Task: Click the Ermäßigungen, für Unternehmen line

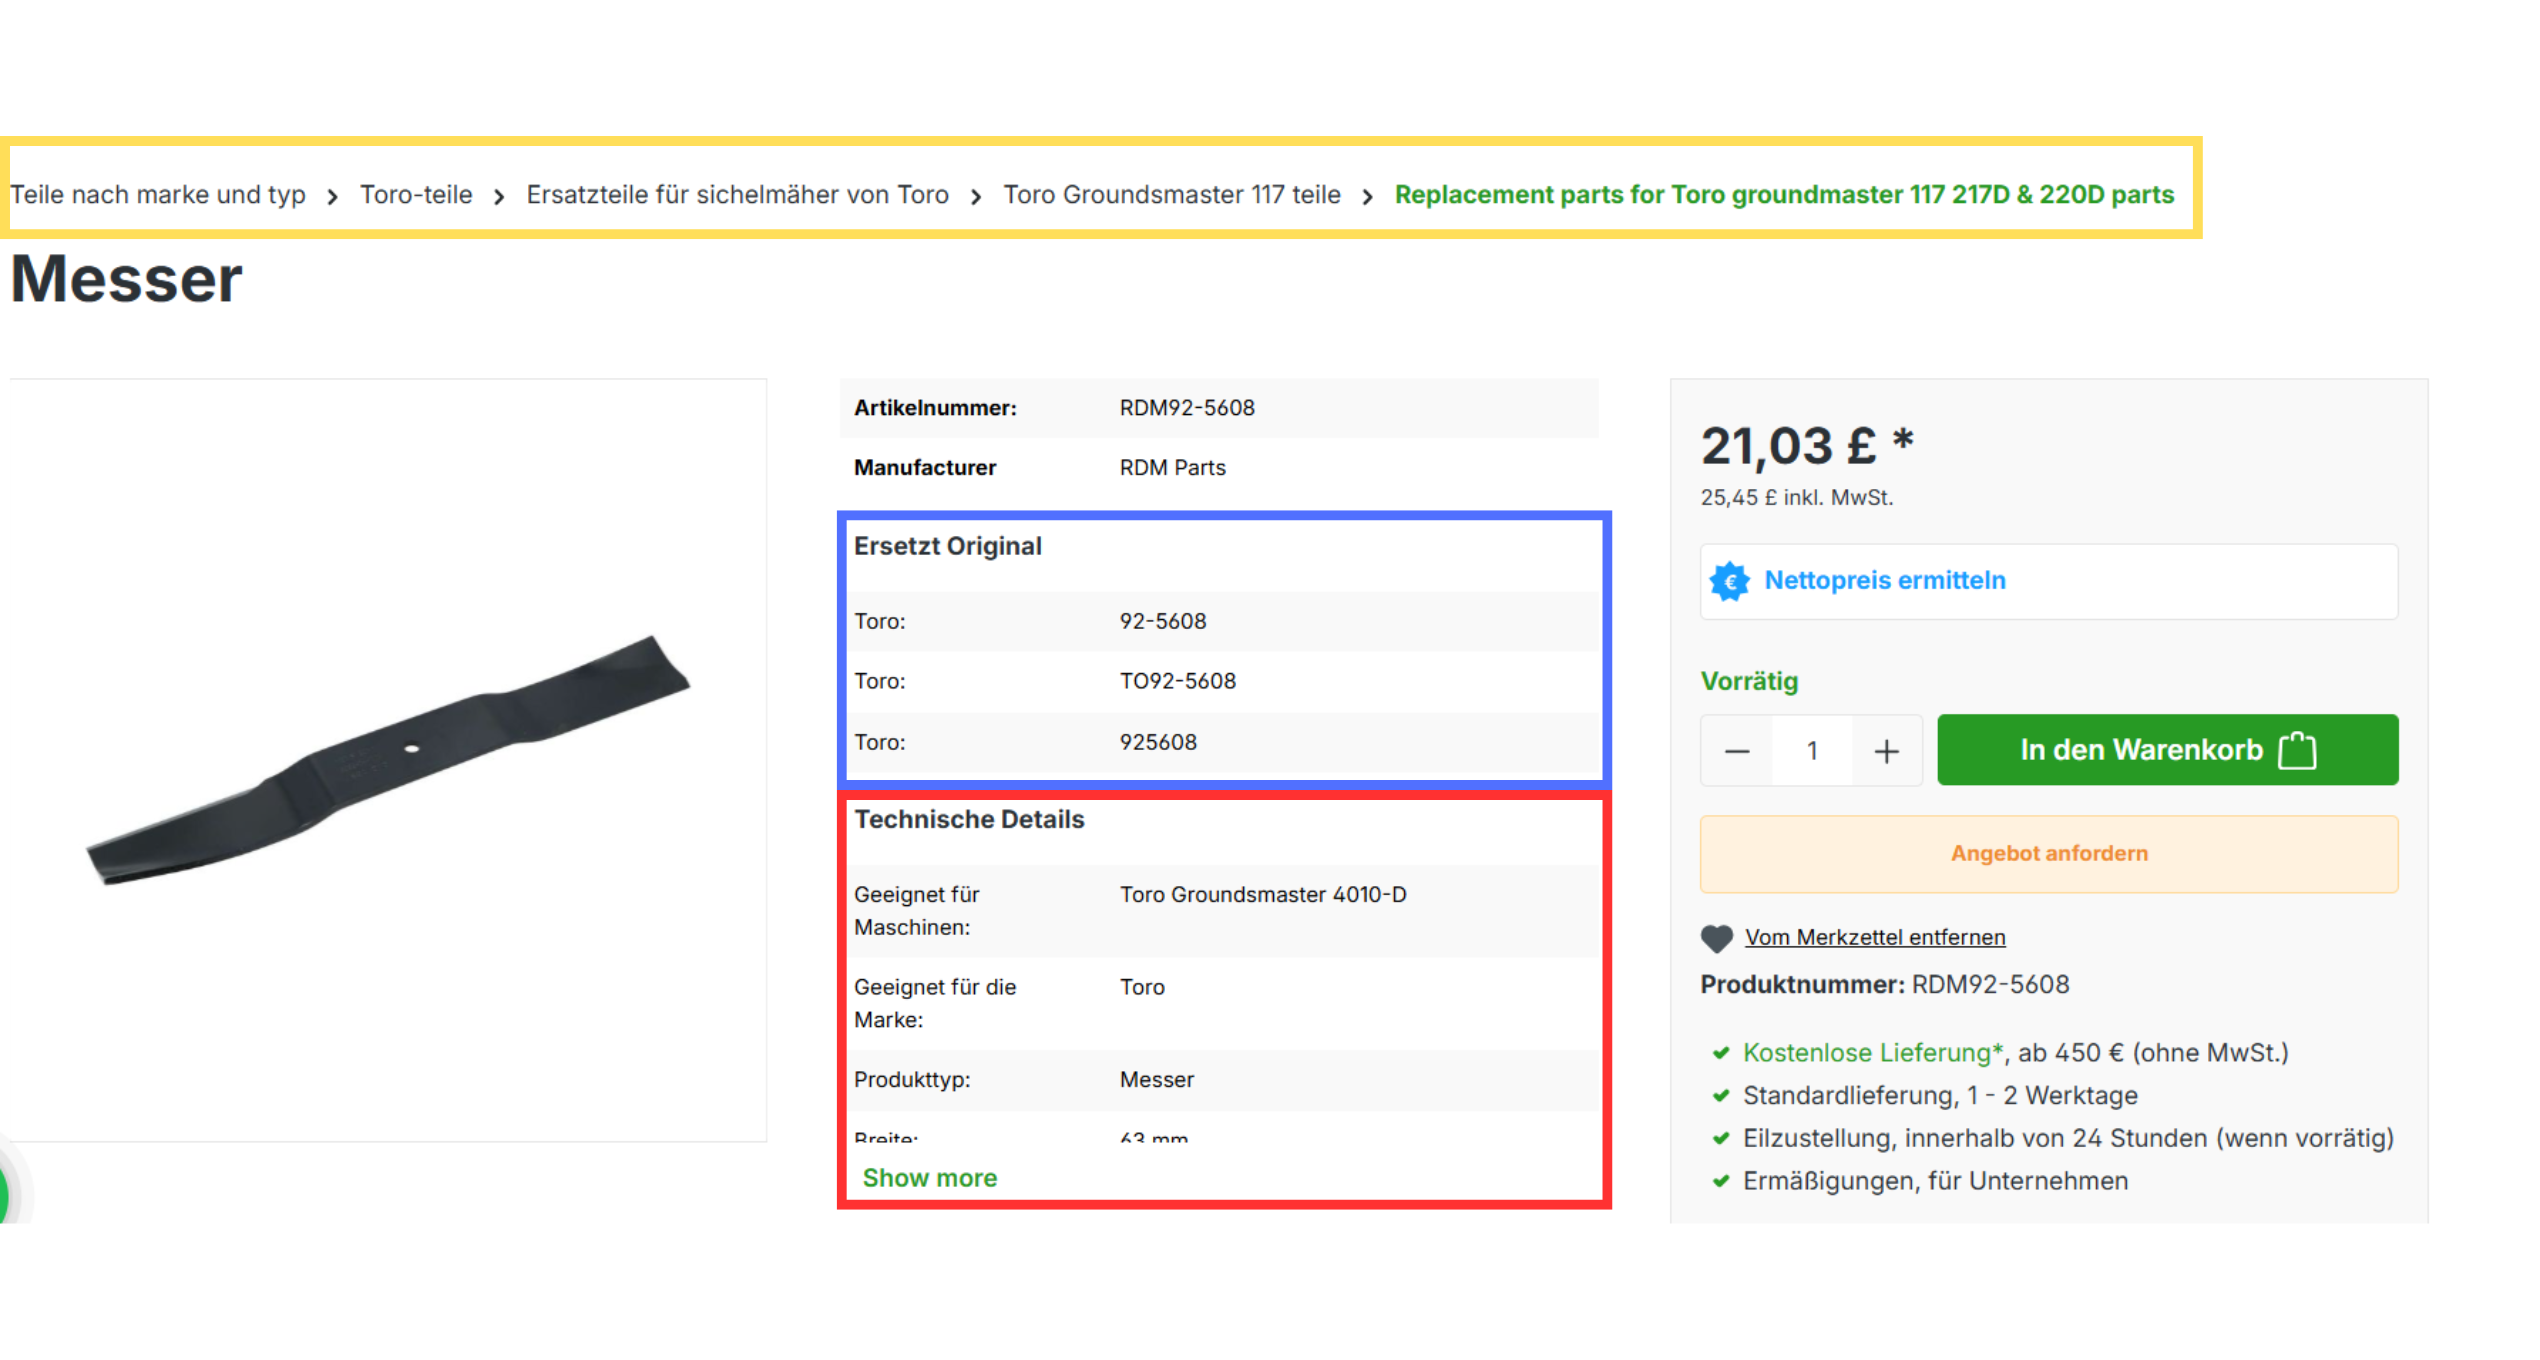Action: 1935,1181
